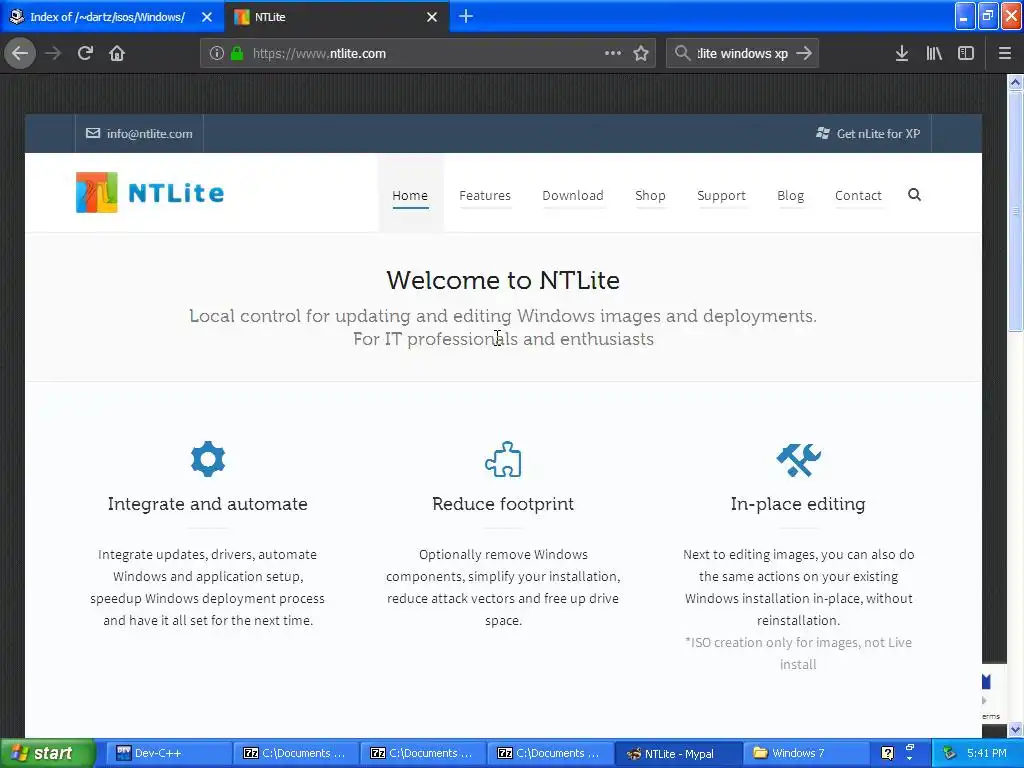Open the Blog page

click(790, 195)
